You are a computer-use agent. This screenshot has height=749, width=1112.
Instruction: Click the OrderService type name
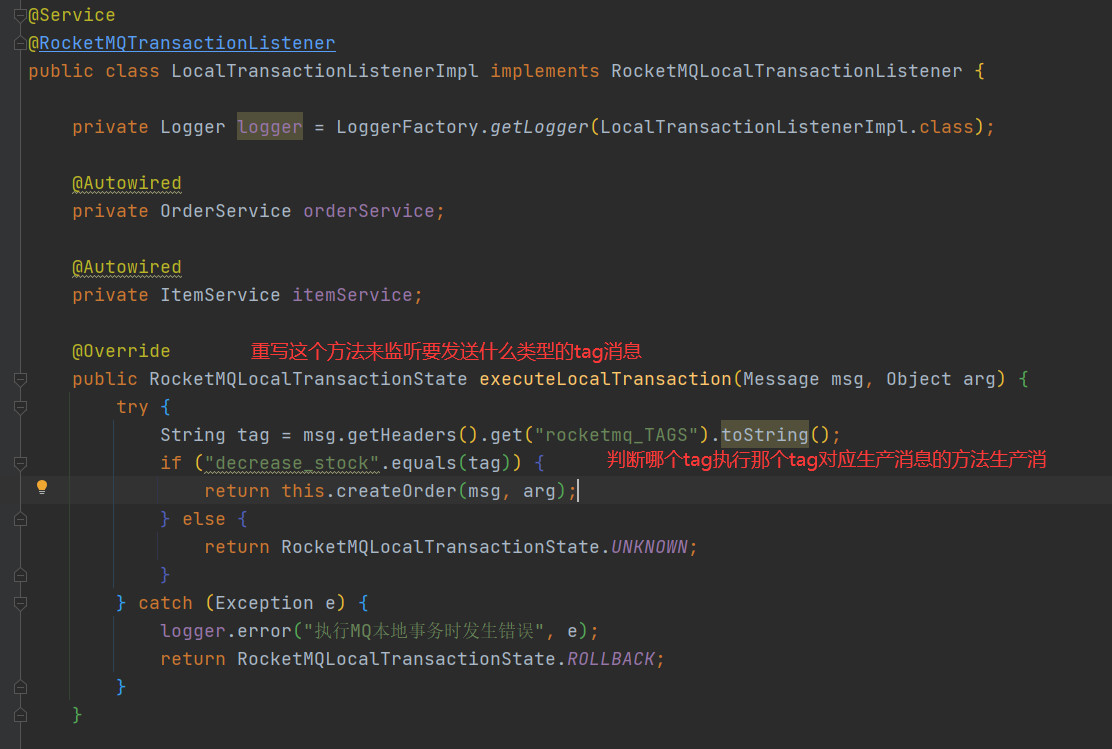coord(226,211)
